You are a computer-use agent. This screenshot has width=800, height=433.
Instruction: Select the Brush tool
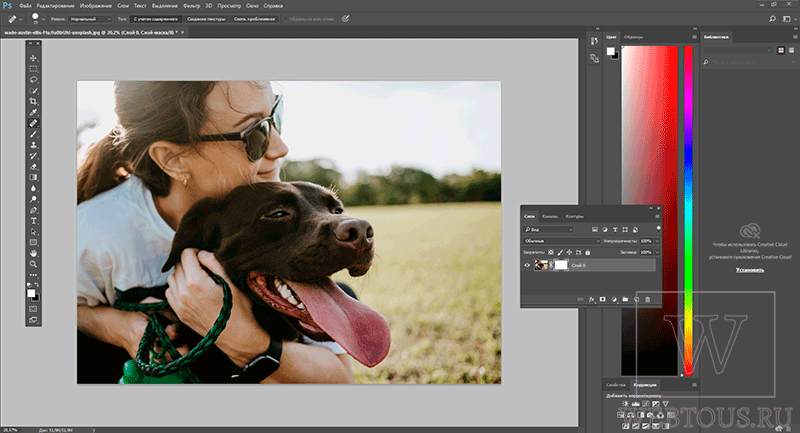[x=33, y=134]
